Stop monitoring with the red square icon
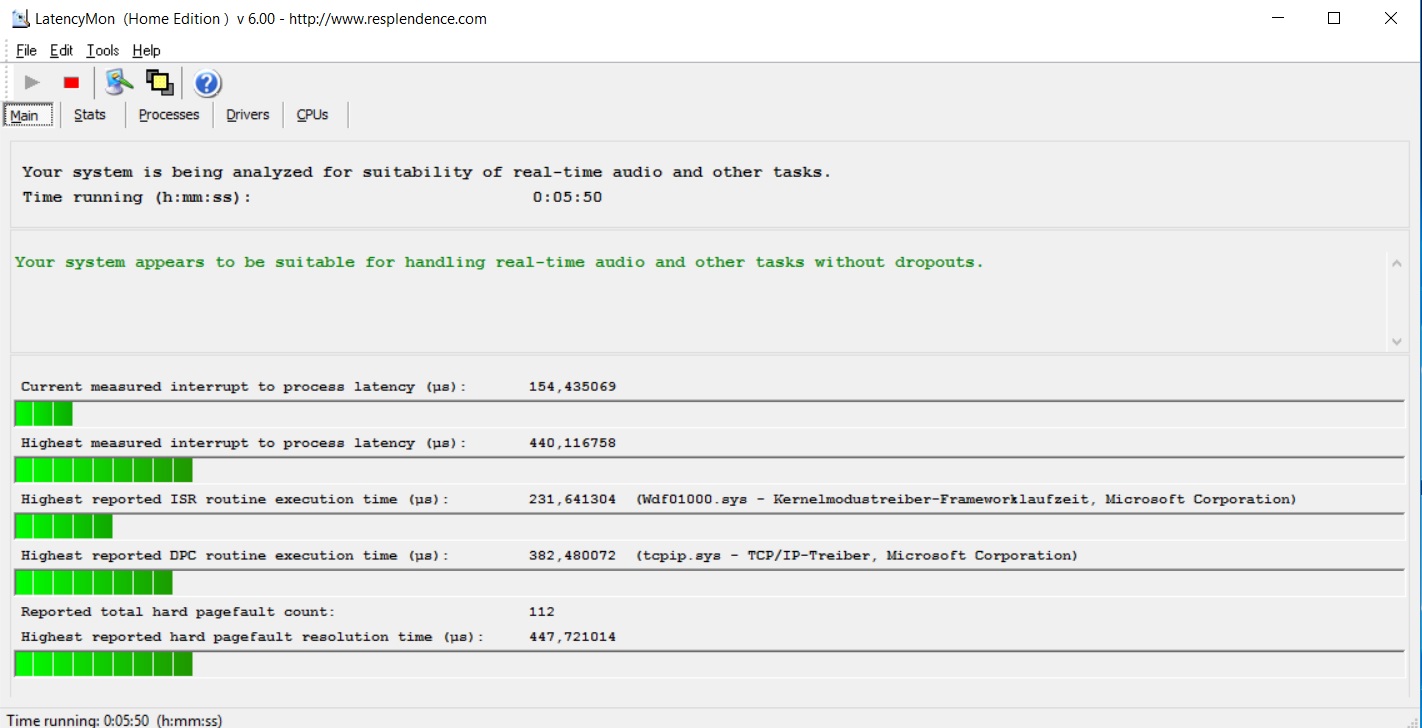Screen dimensions: 1422x728 71,83
